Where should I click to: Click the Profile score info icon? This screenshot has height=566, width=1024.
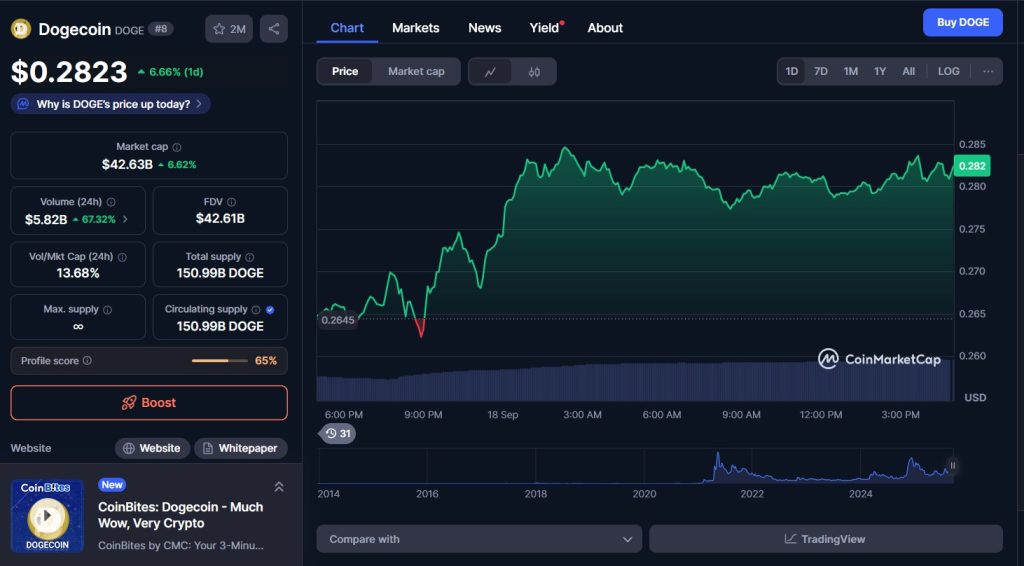(87, 361)
